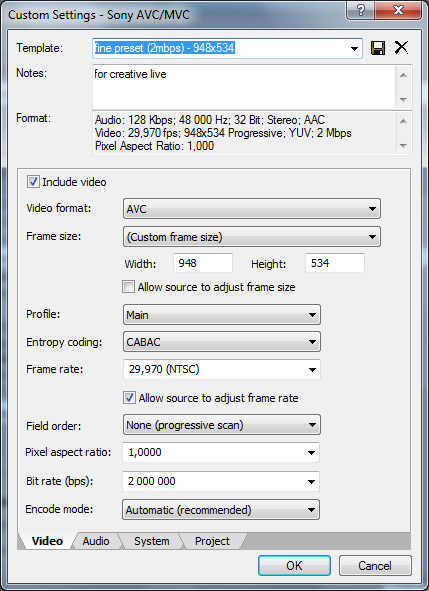Switch to the Project tab
The height and width of the screenshot is (591, 429).
coord(212,541)
